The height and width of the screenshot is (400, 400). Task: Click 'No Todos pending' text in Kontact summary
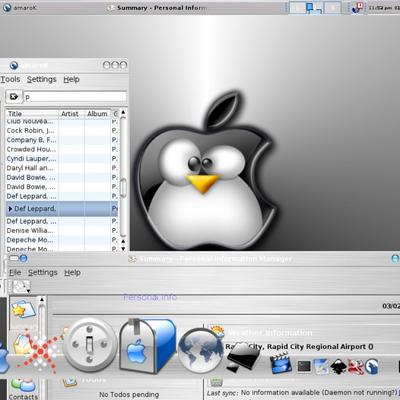tap(129, 394)
